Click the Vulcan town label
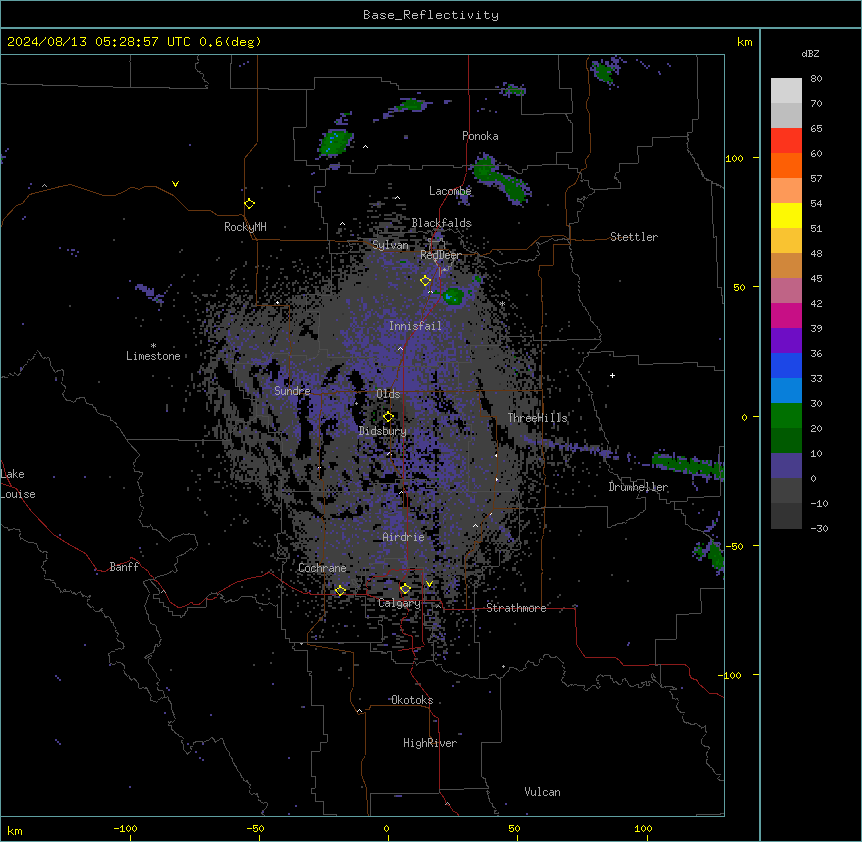 click(542, 792)
